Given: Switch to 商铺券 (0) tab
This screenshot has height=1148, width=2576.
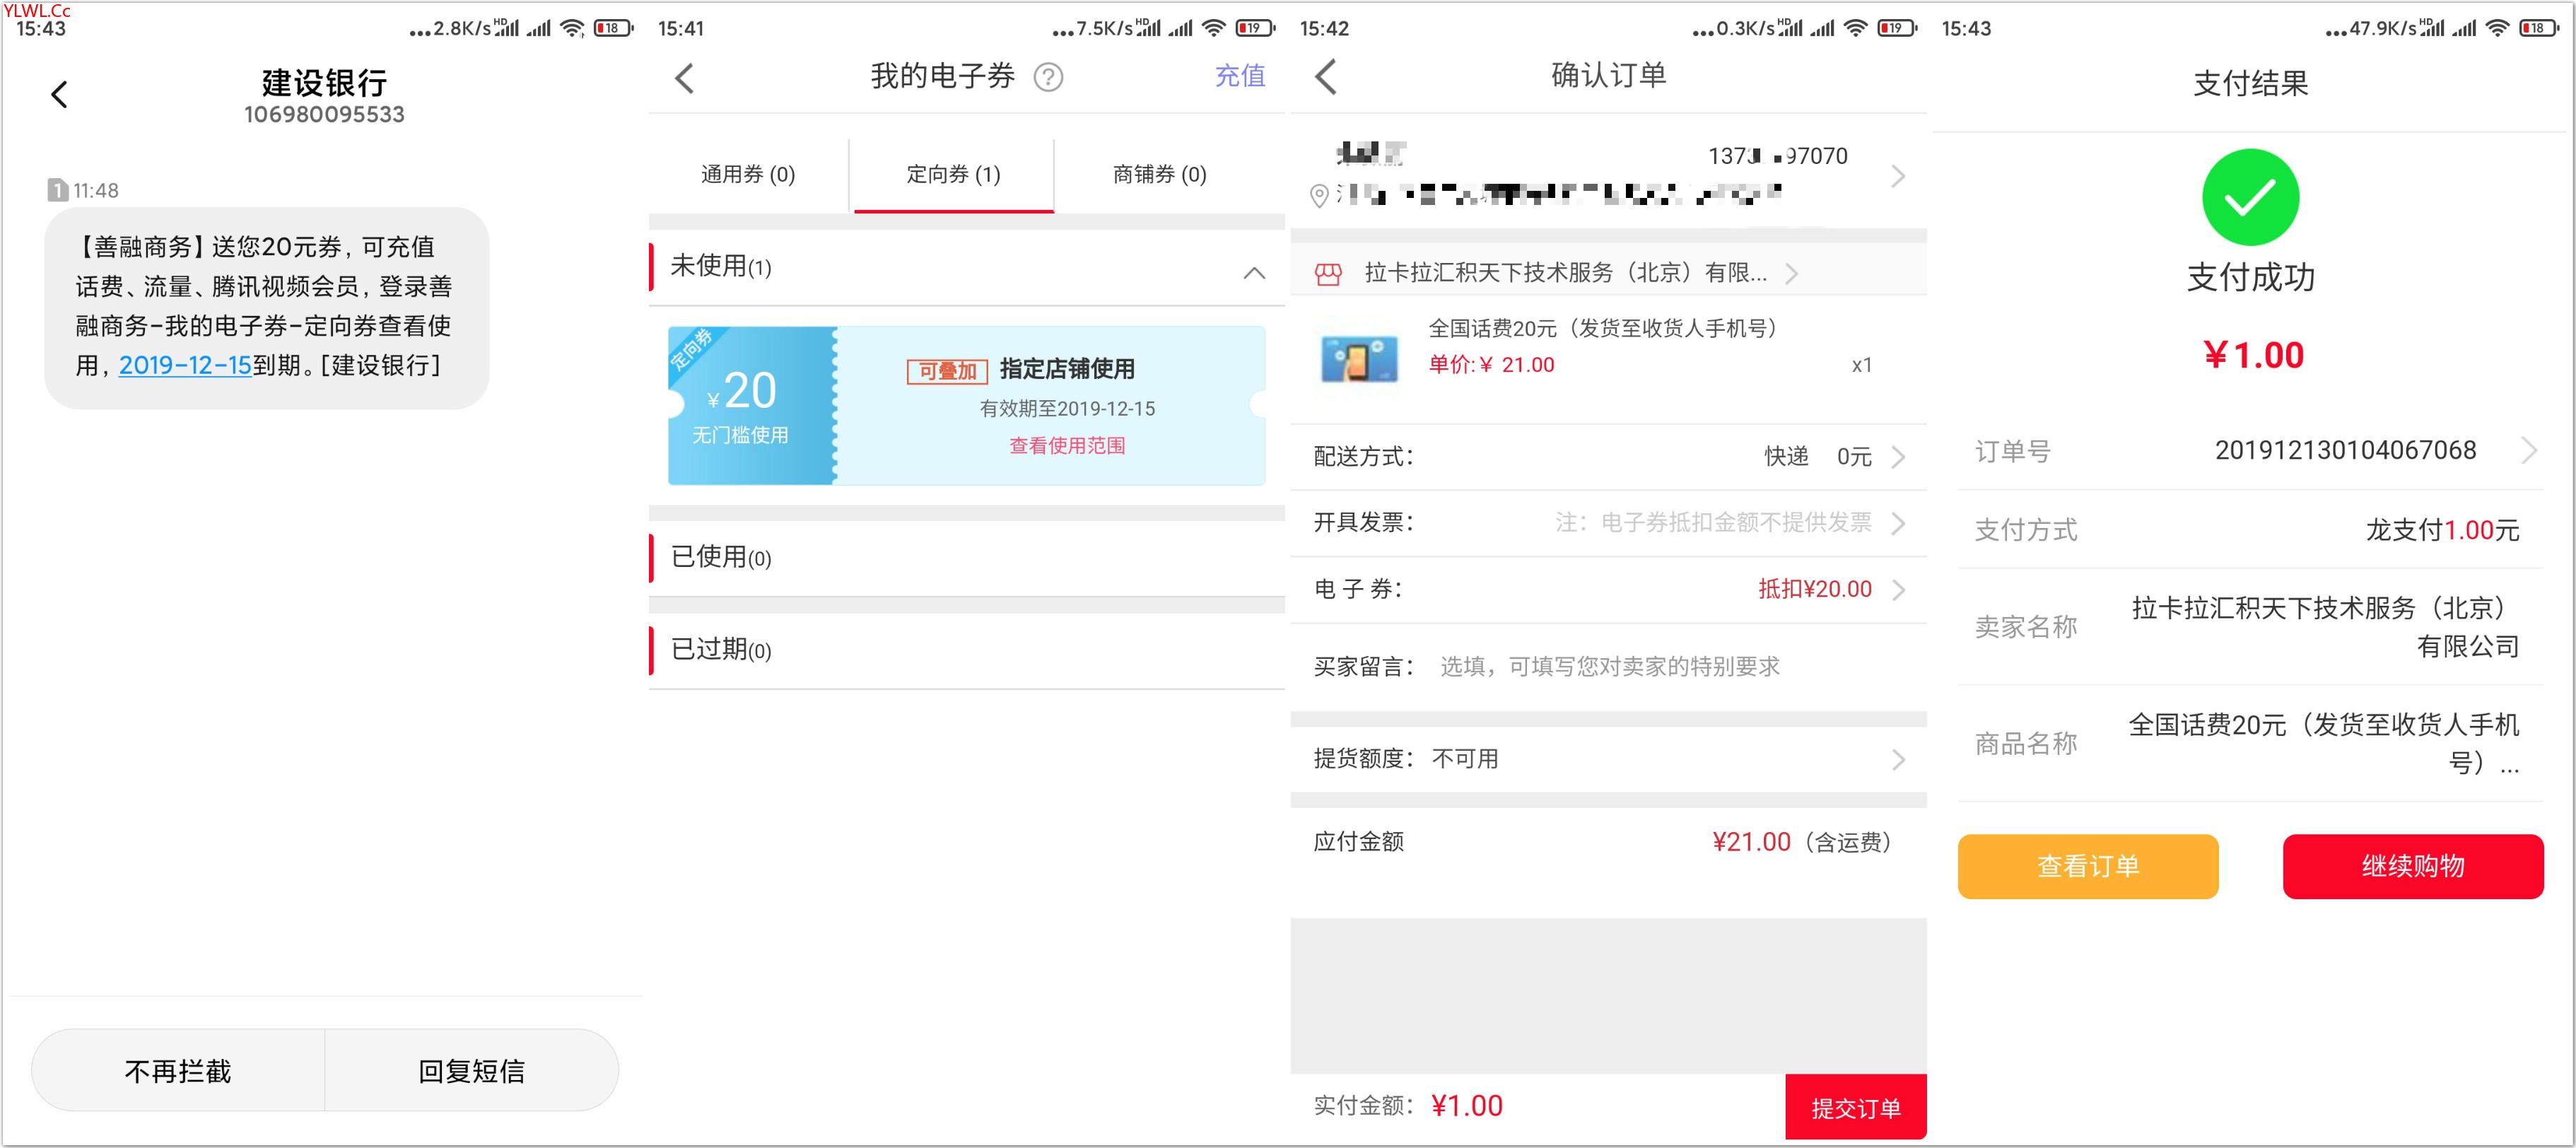Looking at the screenshot, I should click(x=1160, y=175).
